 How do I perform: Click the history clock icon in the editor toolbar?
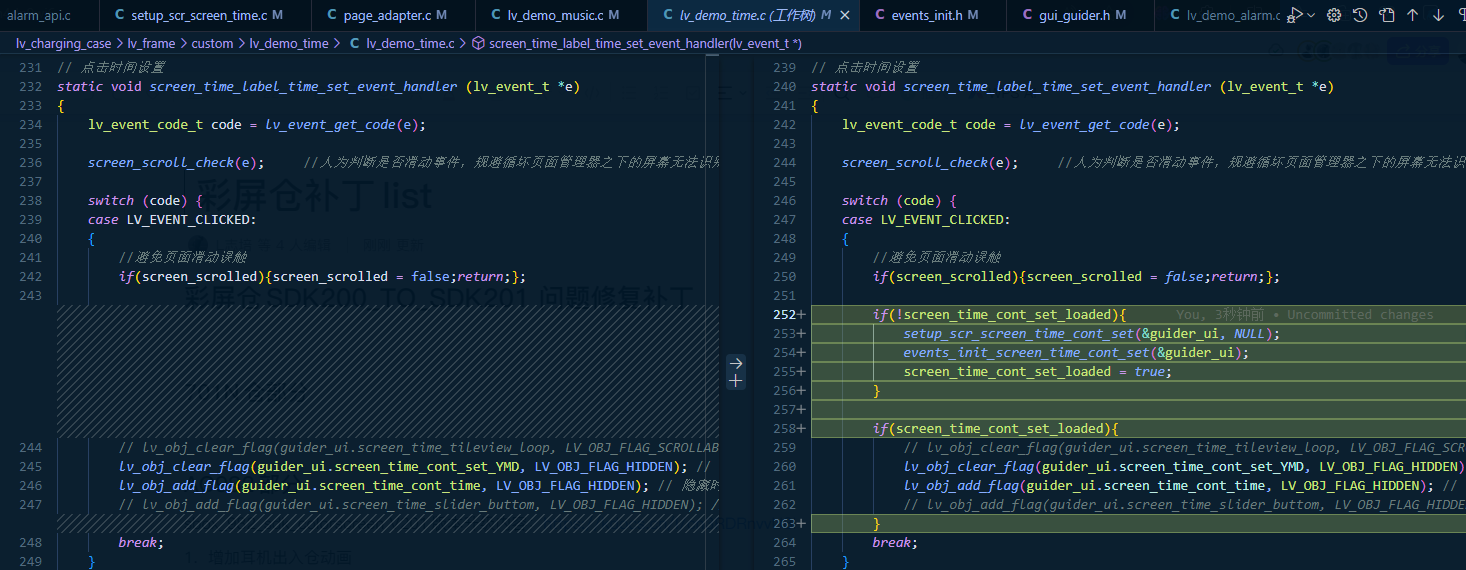tap(1360, 15)
